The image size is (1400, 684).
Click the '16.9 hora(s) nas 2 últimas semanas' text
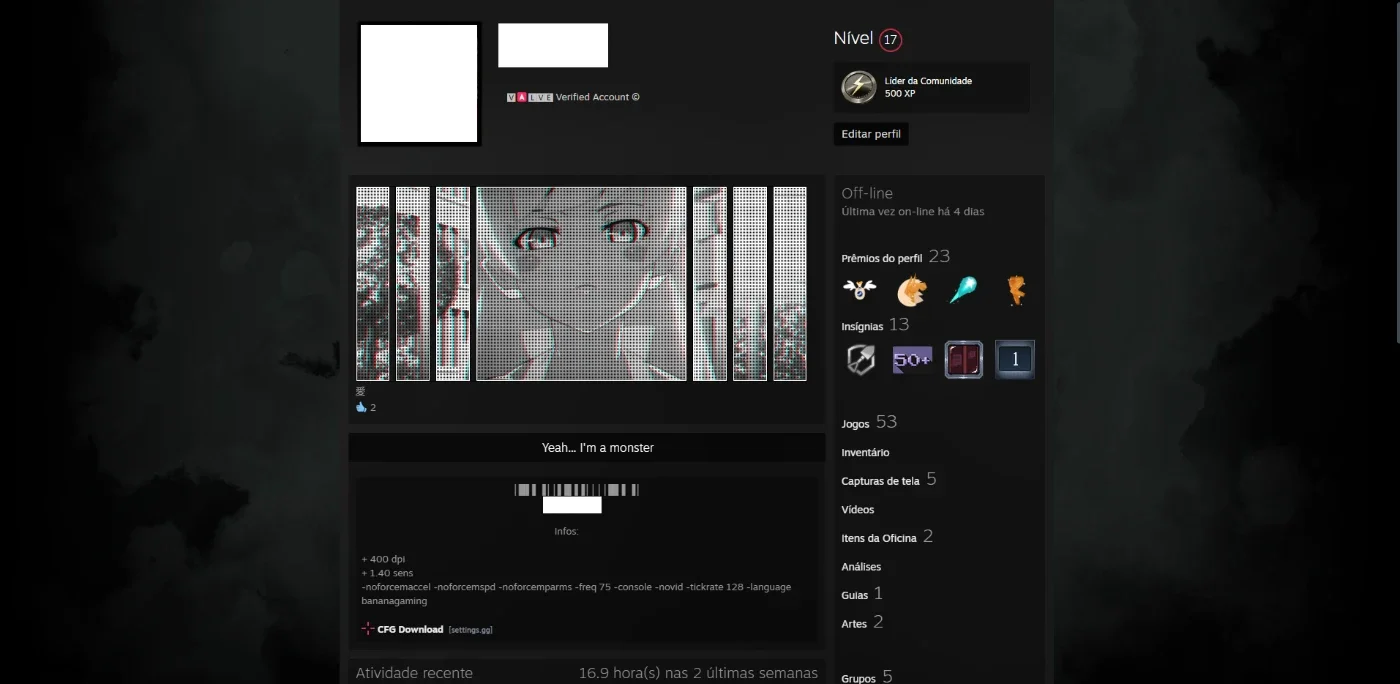point(698,673)
